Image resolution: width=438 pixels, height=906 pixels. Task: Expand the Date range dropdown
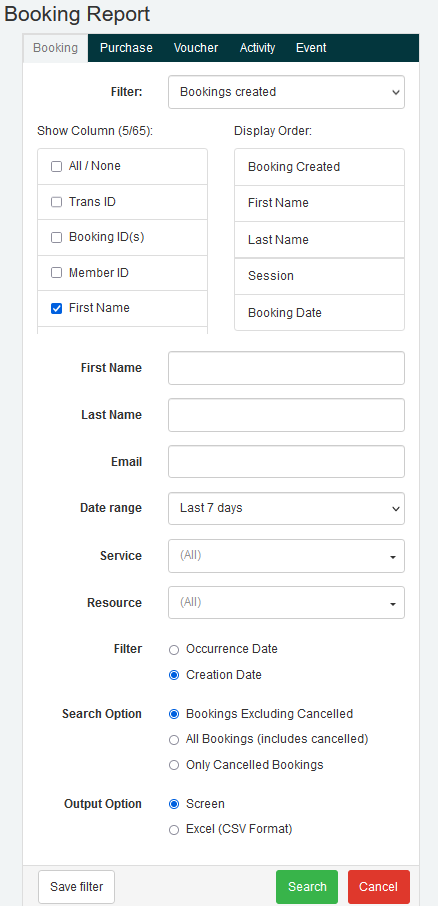(286, 508)
